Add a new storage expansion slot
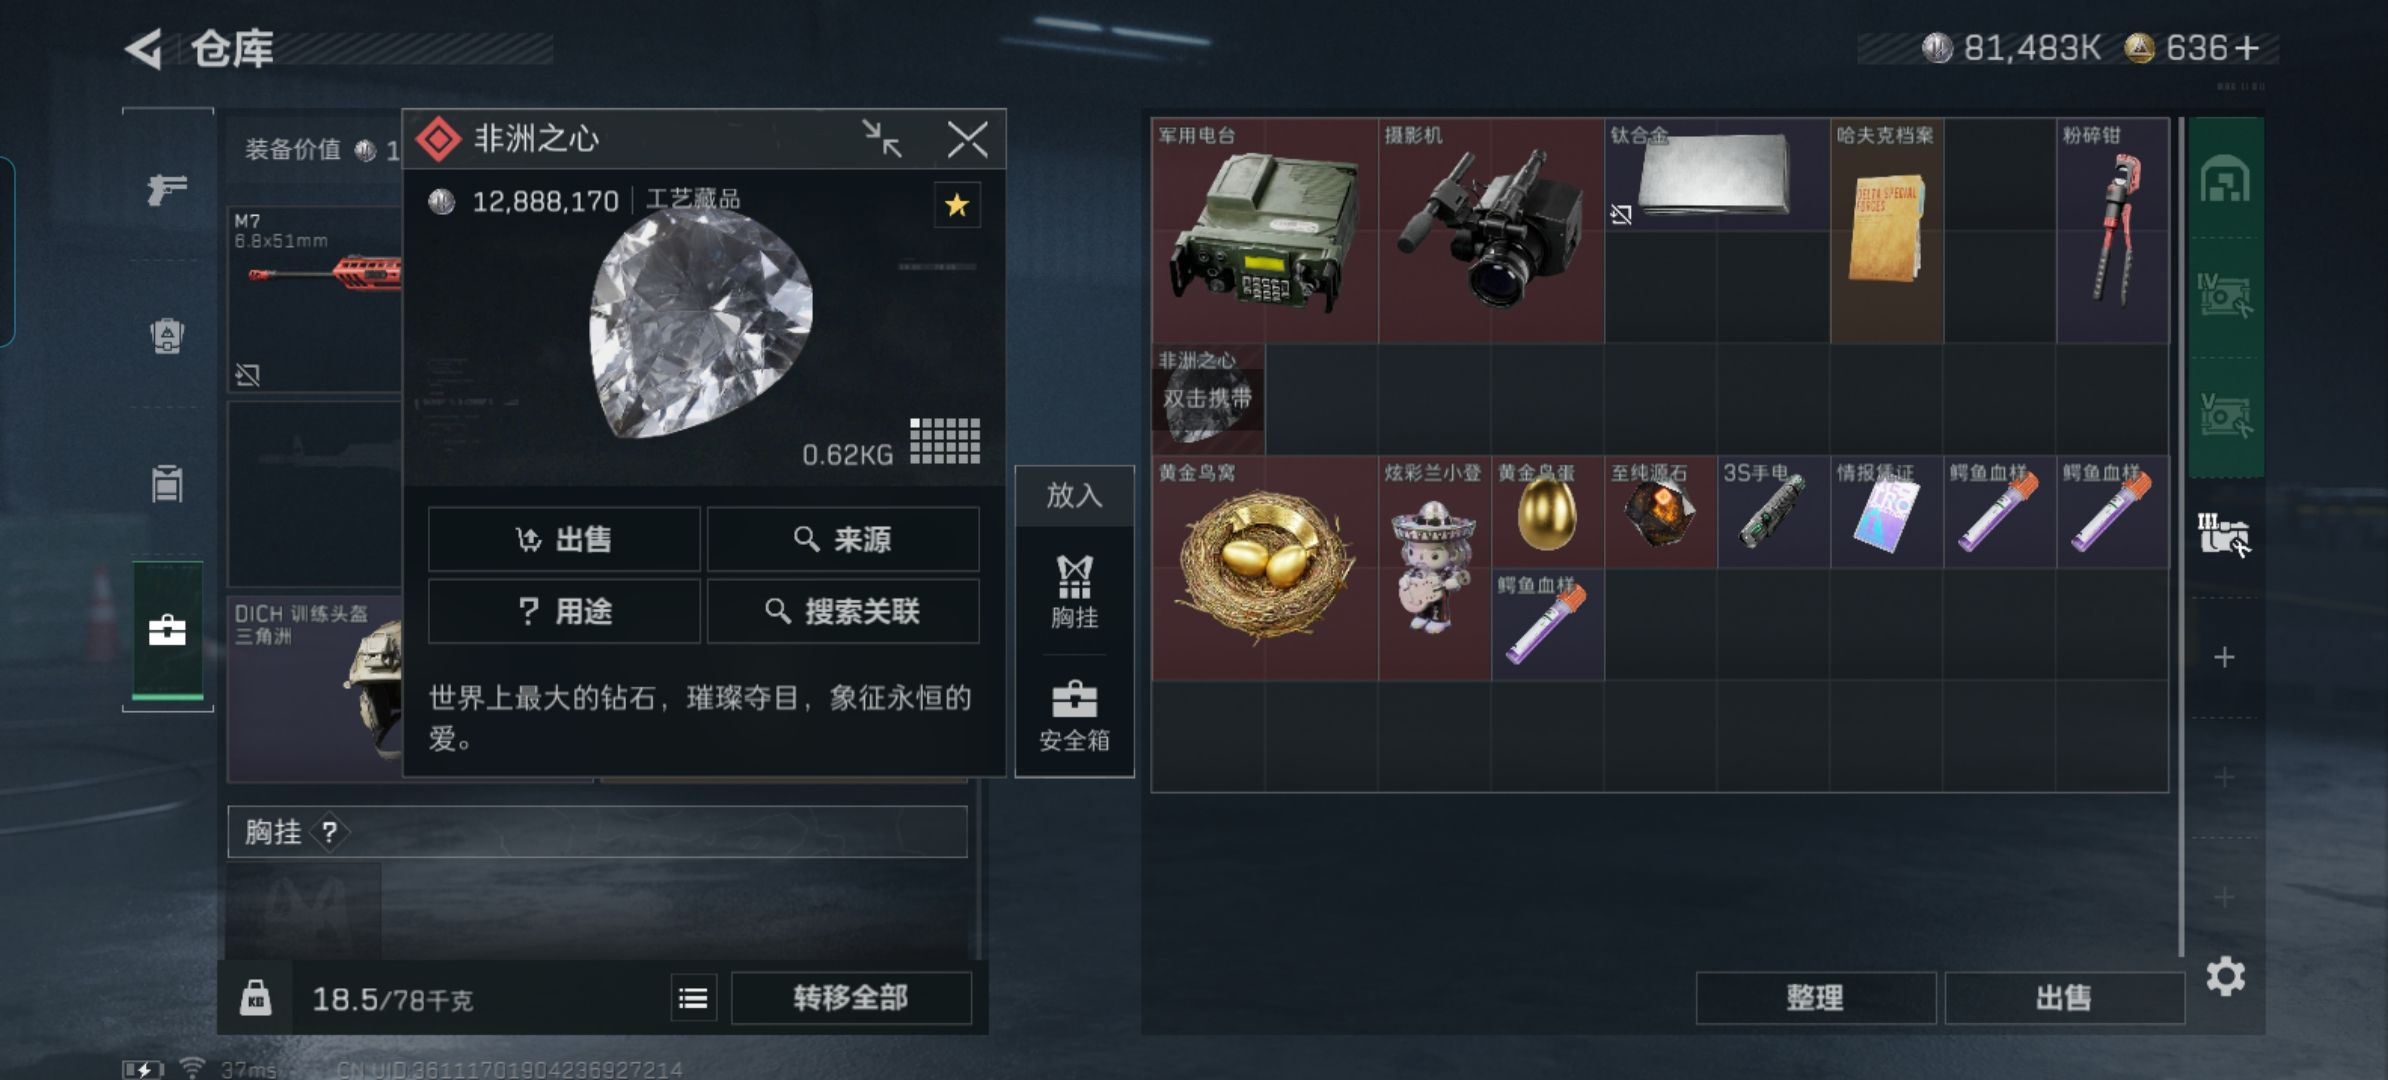The height and width of the screenshot is (1080, 2388). pos(2224,657)
